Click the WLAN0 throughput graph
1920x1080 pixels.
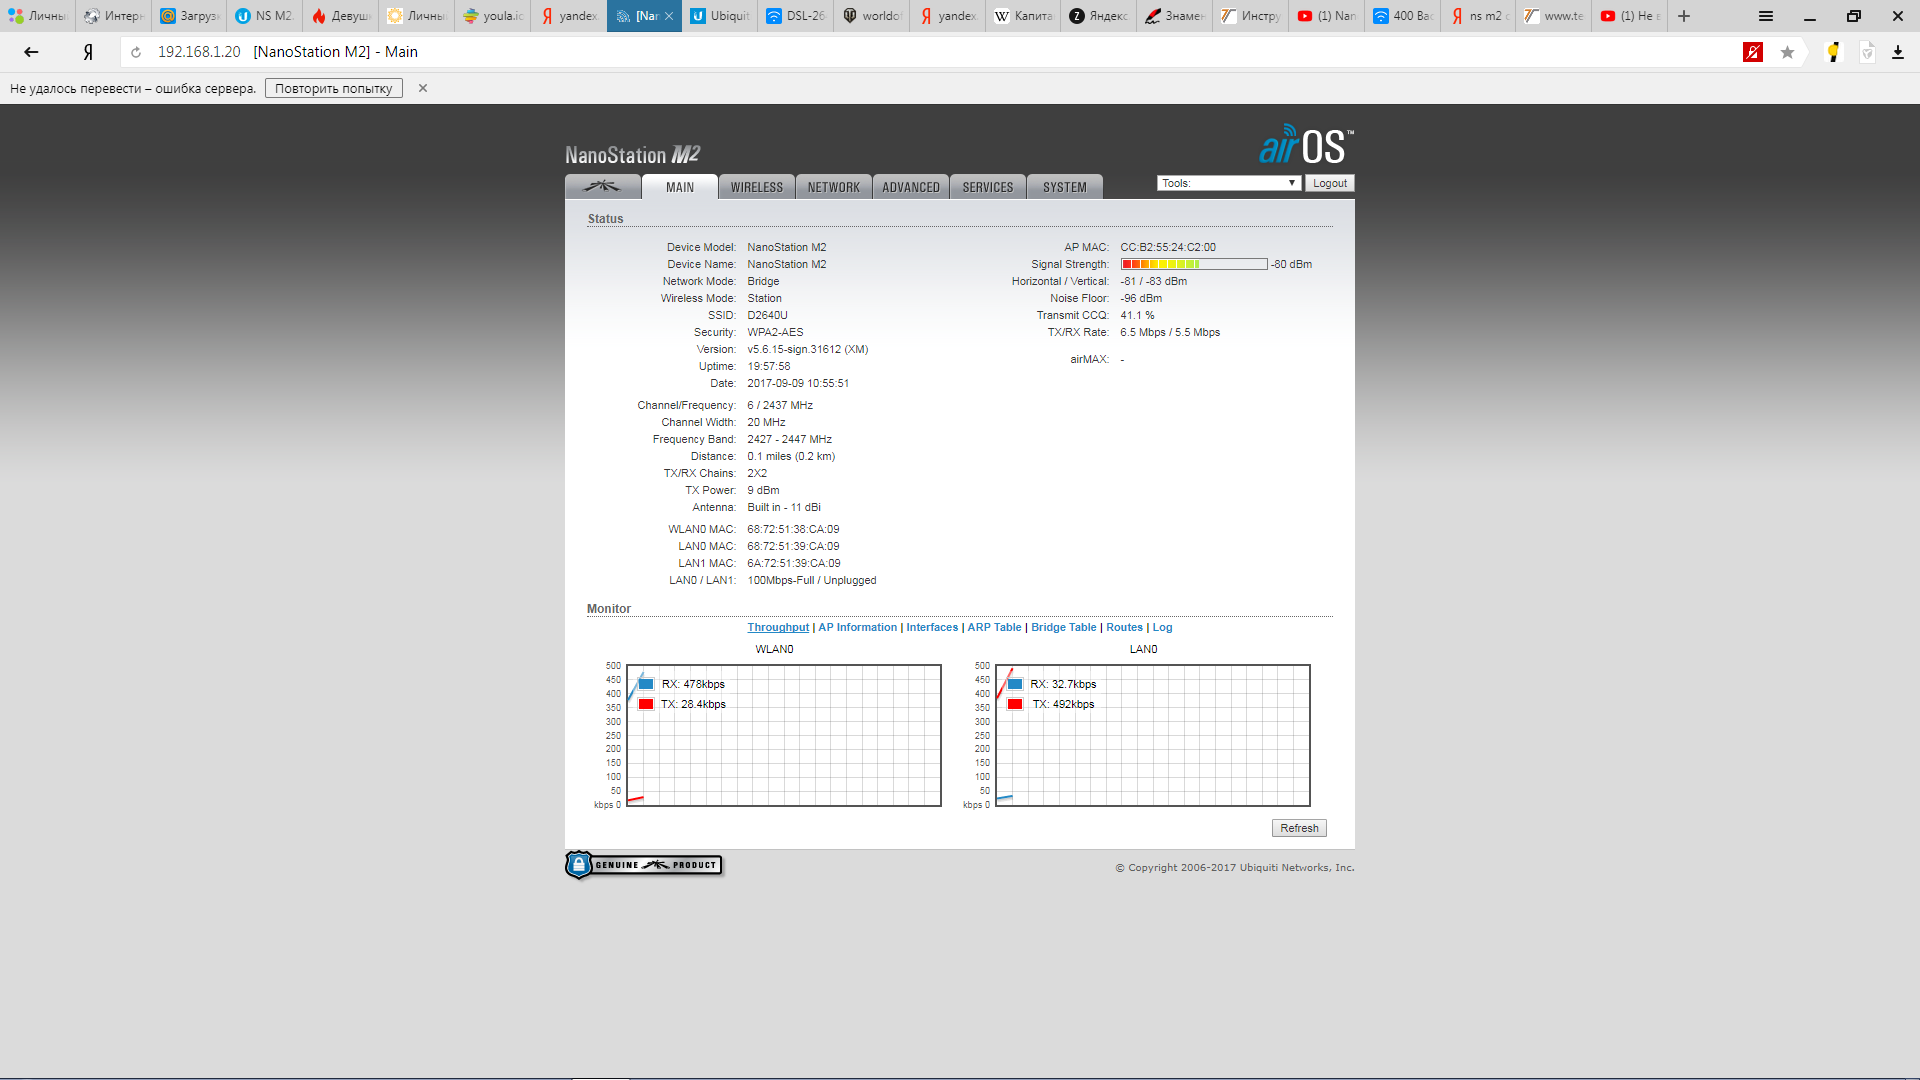coord(784,735)
